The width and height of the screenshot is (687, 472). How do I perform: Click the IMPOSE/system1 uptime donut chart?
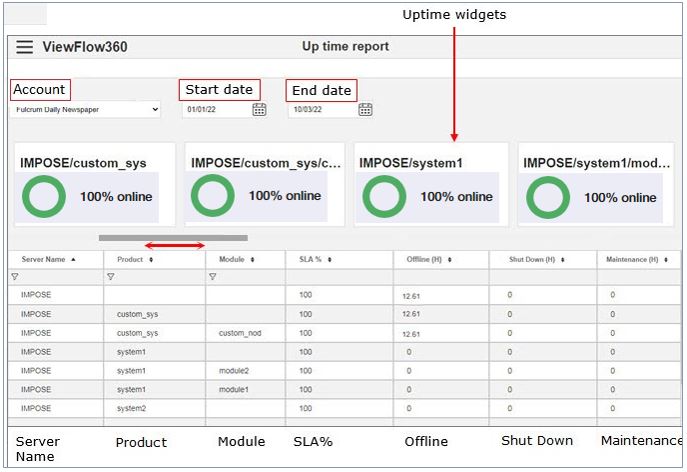pyautogui.click(x=384, y=197)
